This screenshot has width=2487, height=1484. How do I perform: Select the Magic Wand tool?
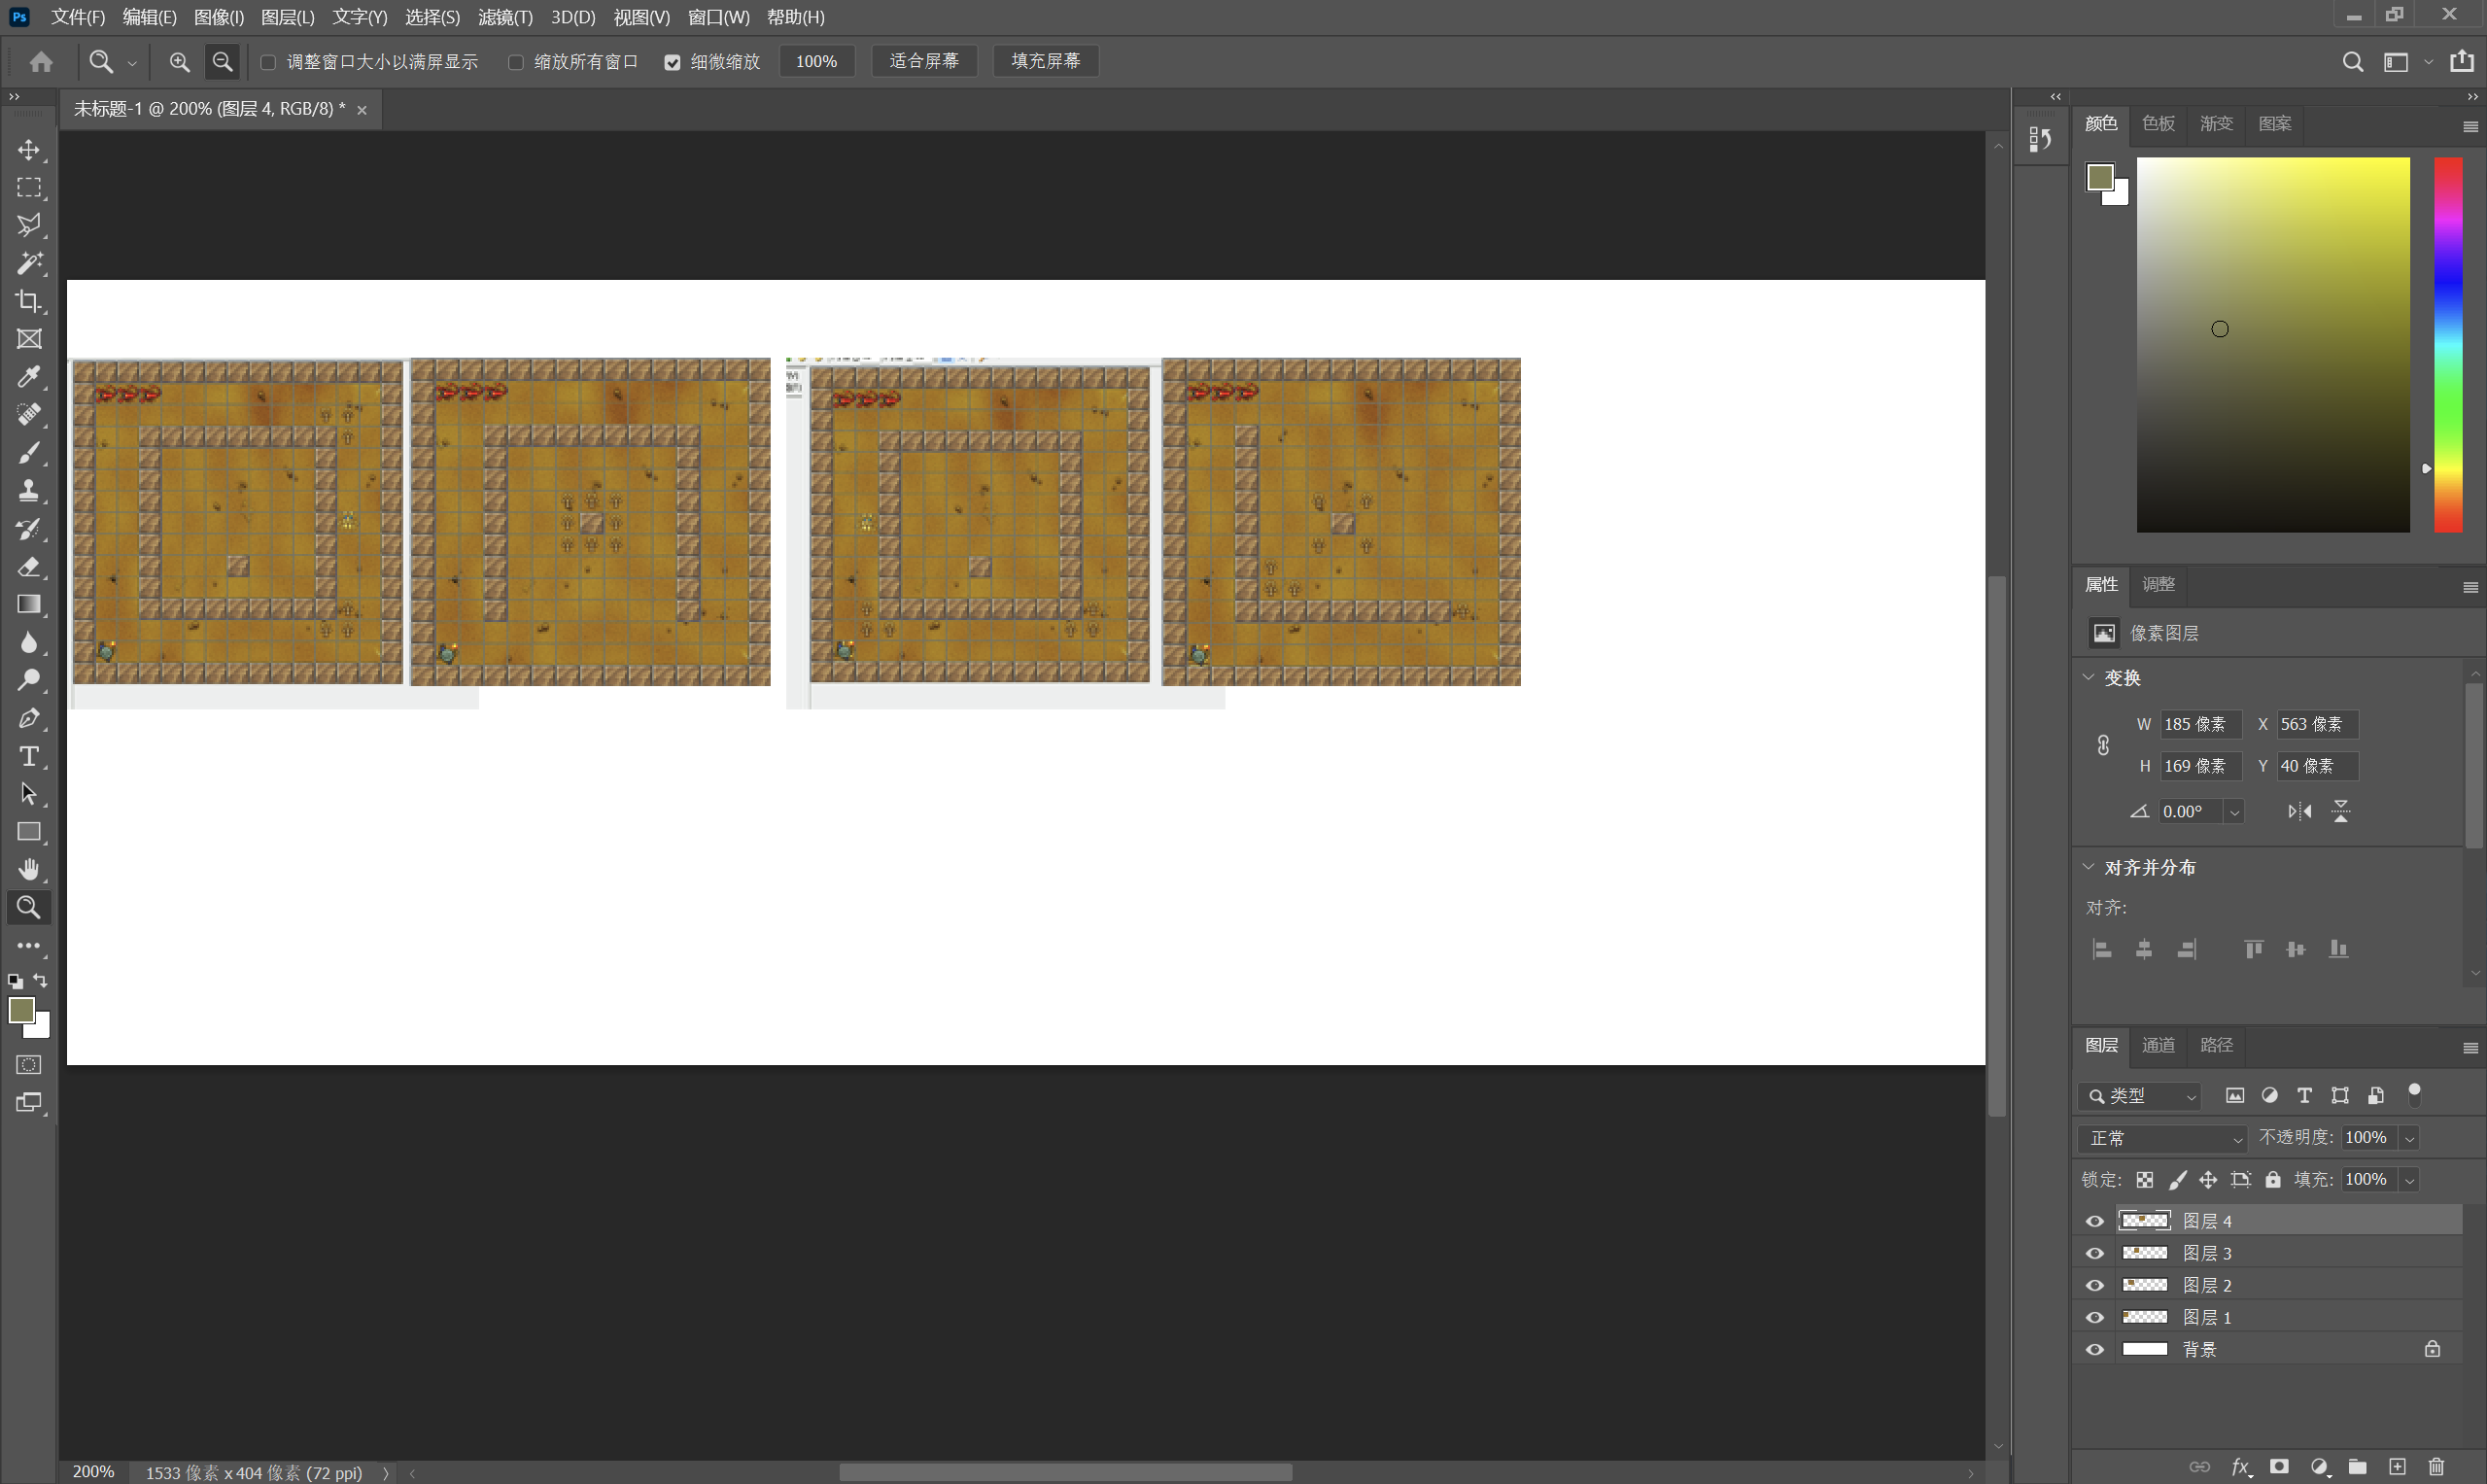29,263
